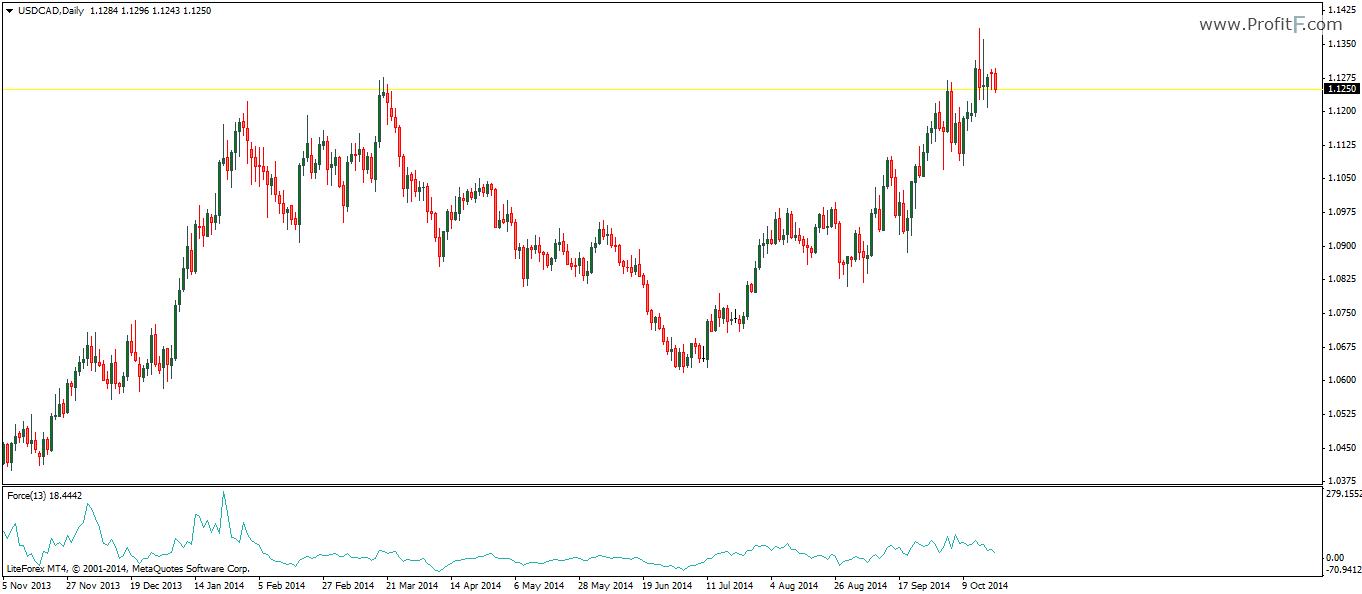1362x594 pixels.
Task: Click the 11 Jul 2014 date label
Action: click(730, 586)
